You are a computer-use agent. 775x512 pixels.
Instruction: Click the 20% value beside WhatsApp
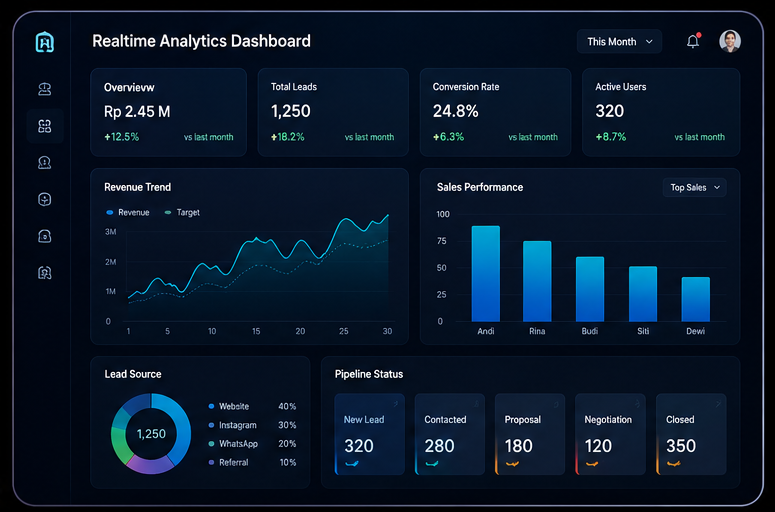point(287,444)
